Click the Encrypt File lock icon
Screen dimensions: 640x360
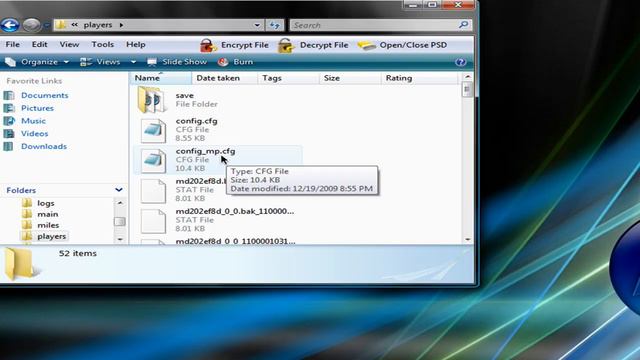[x=208, y=45]
